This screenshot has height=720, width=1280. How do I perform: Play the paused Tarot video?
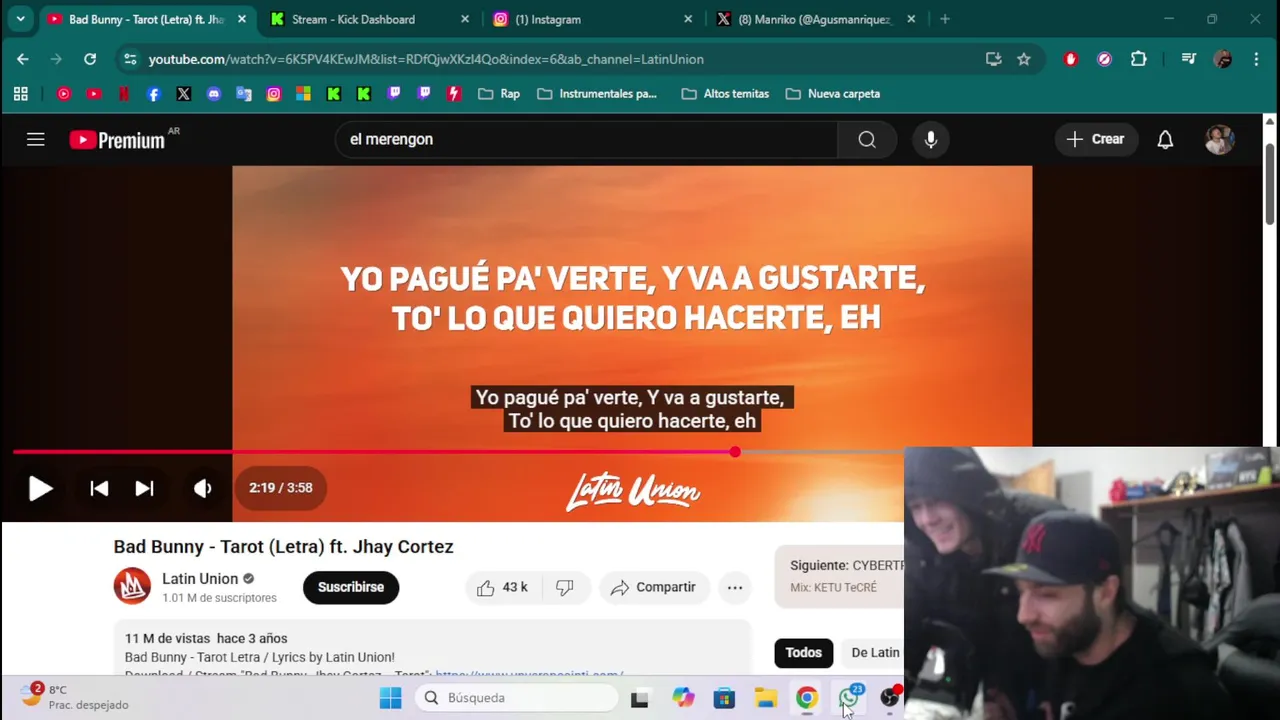click(x=40, y=488)
